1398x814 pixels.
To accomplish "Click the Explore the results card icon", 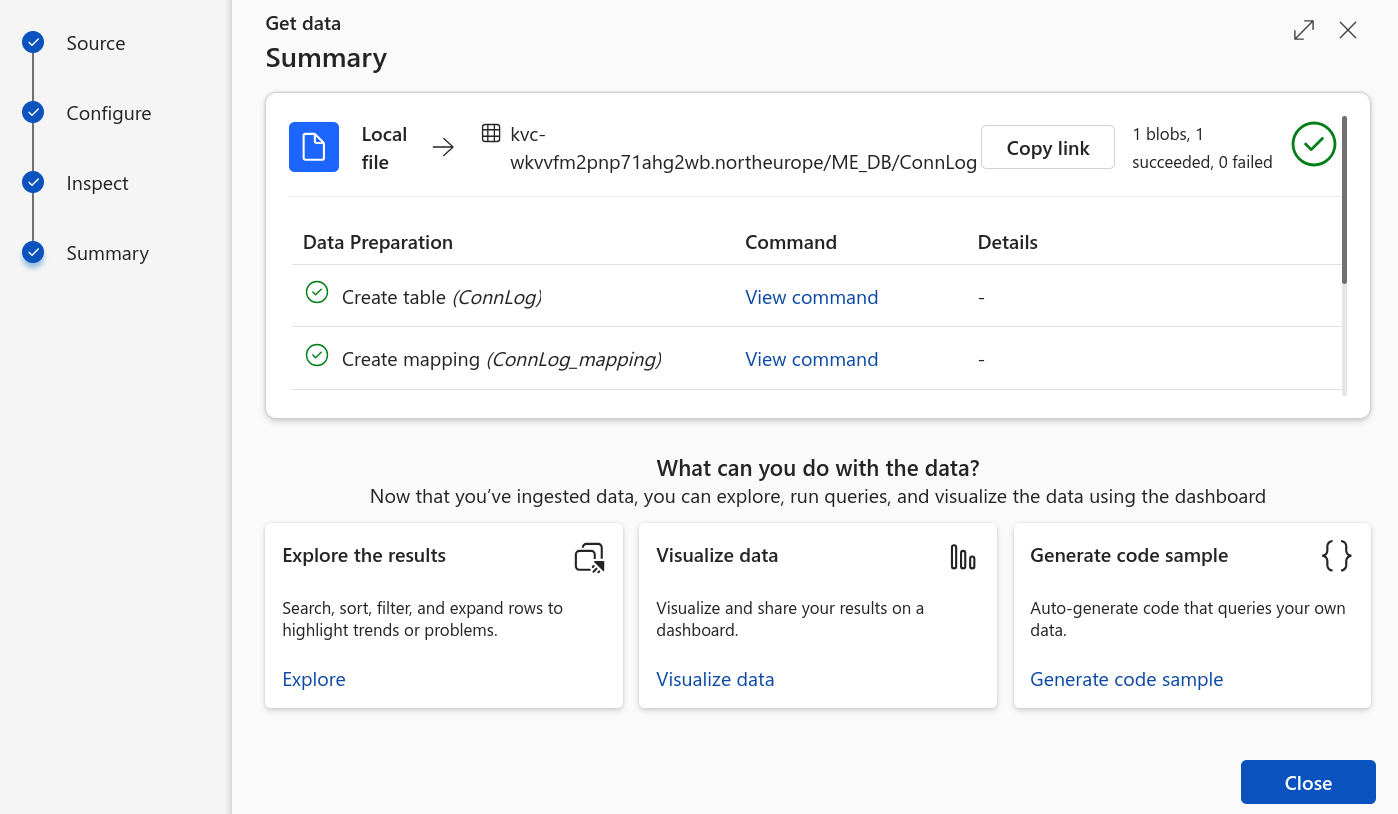I will [590, 557].
